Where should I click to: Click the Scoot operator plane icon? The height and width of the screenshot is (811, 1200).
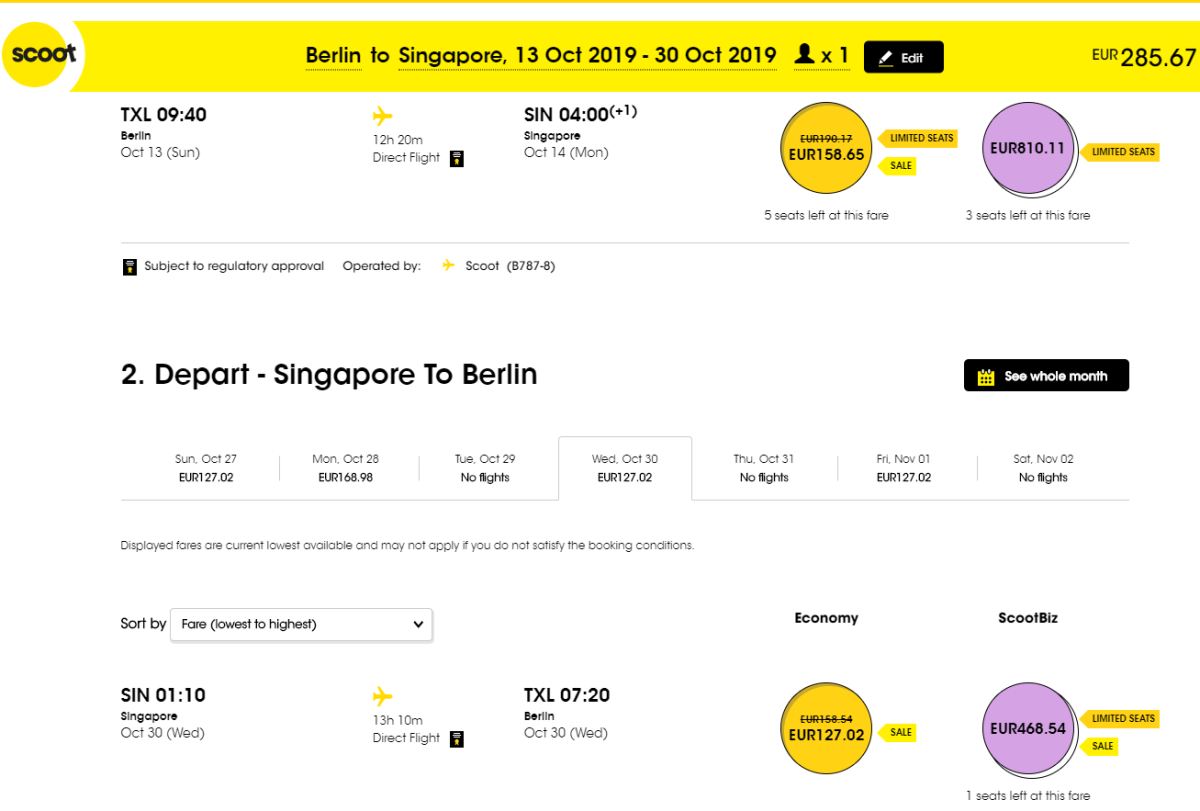449,266
